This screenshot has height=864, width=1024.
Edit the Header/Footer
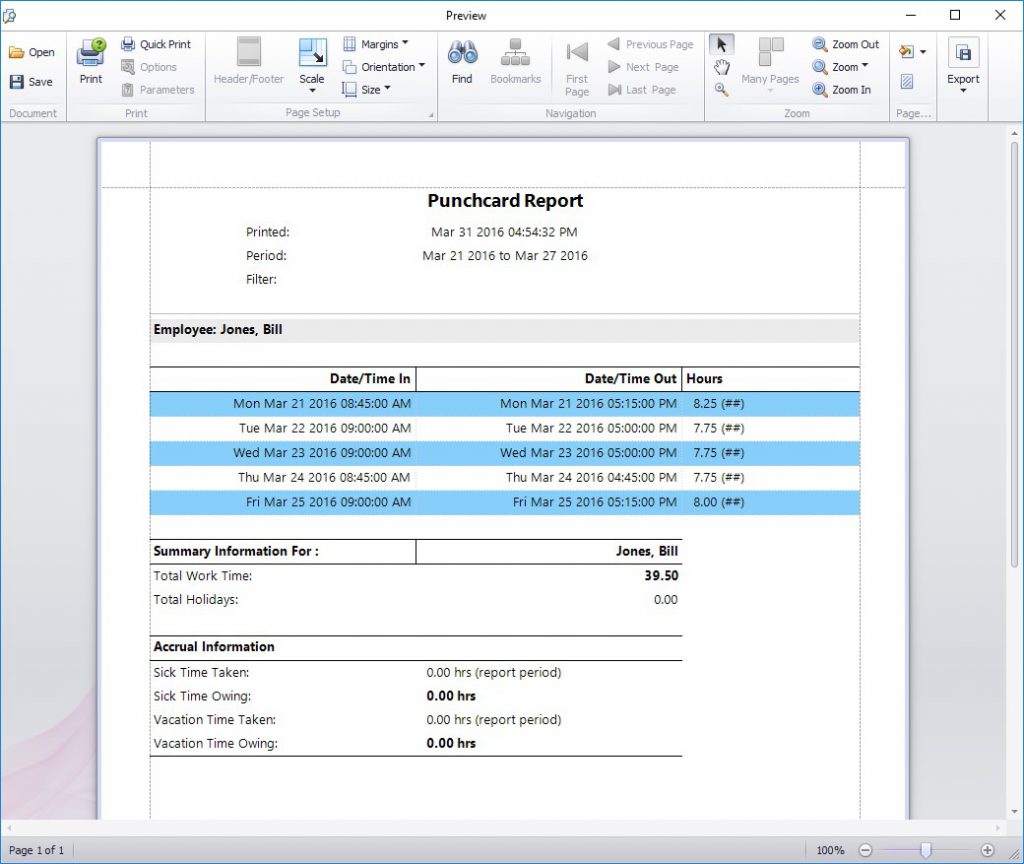[x=249, y=61]
